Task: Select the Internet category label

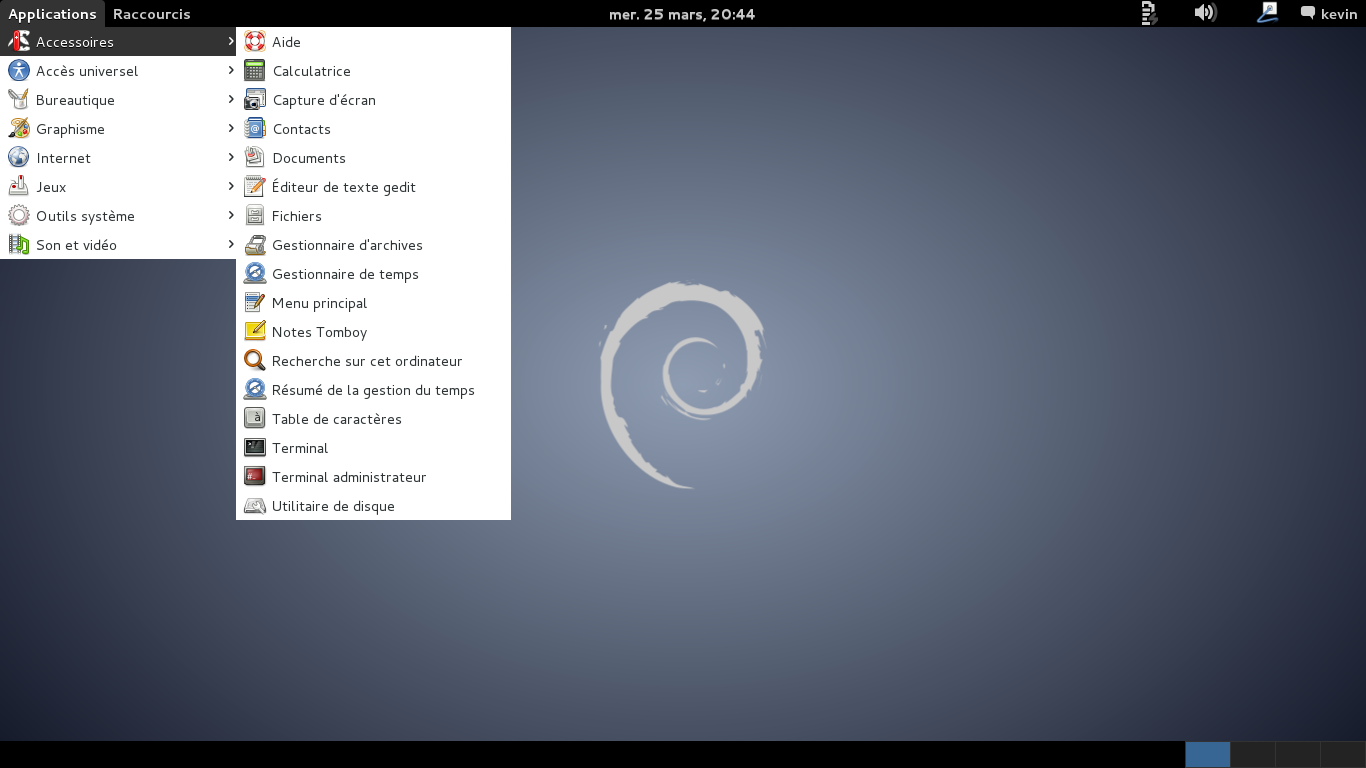Action: click(63, 158)
